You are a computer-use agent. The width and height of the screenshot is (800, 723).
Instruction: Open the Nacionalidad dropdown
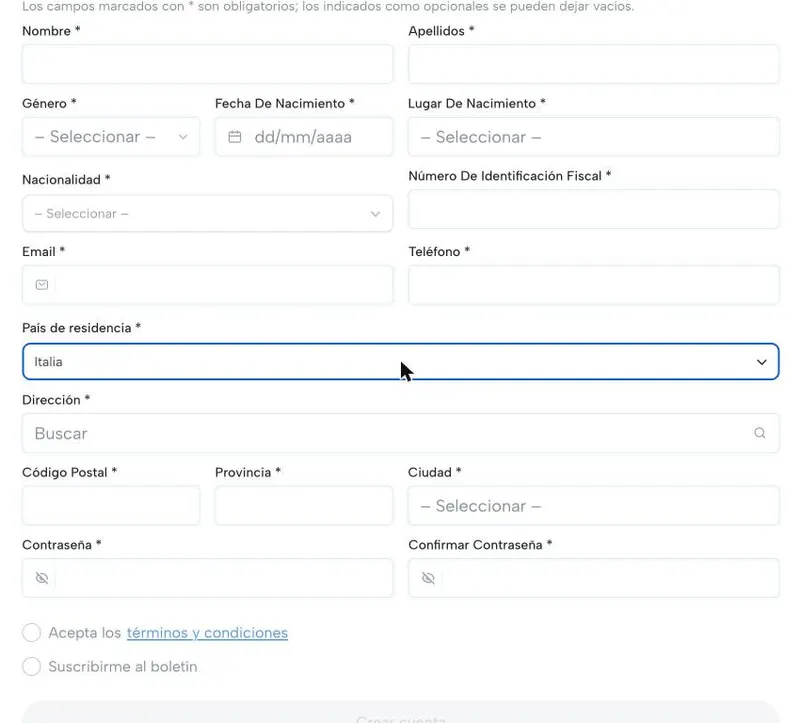tap(207, 213)
